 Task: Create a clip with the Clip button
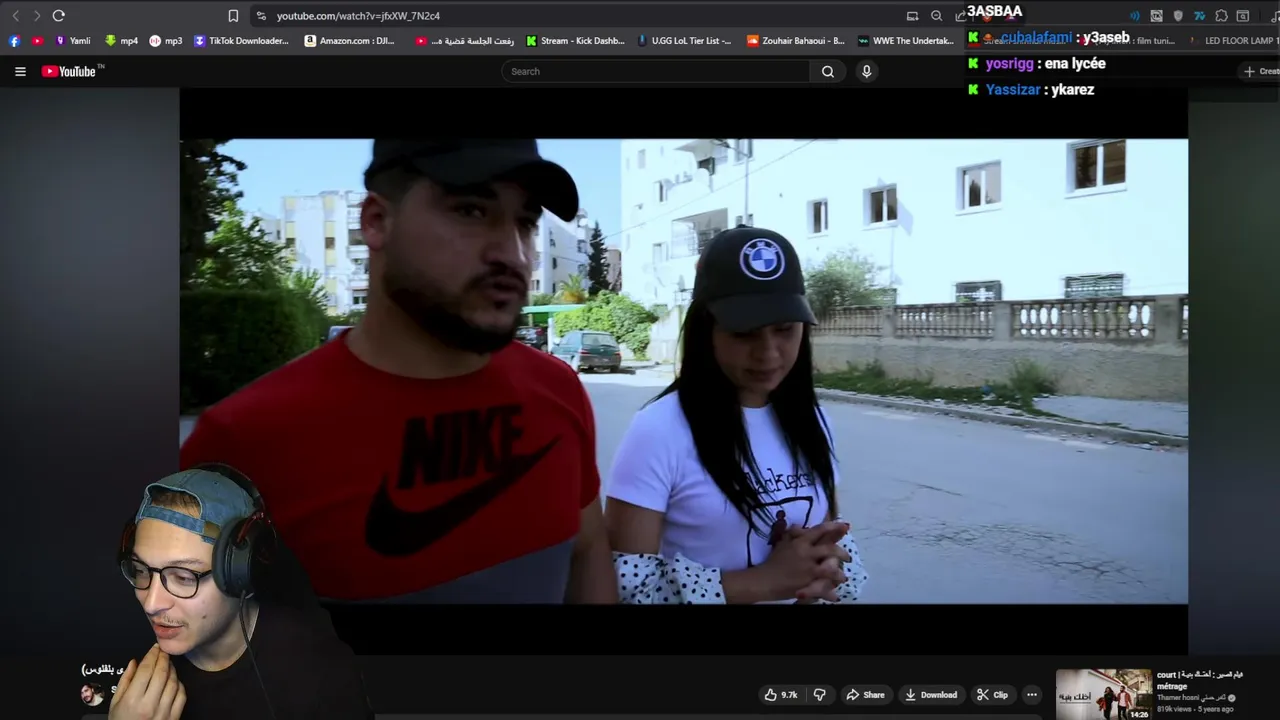[992, 695]
